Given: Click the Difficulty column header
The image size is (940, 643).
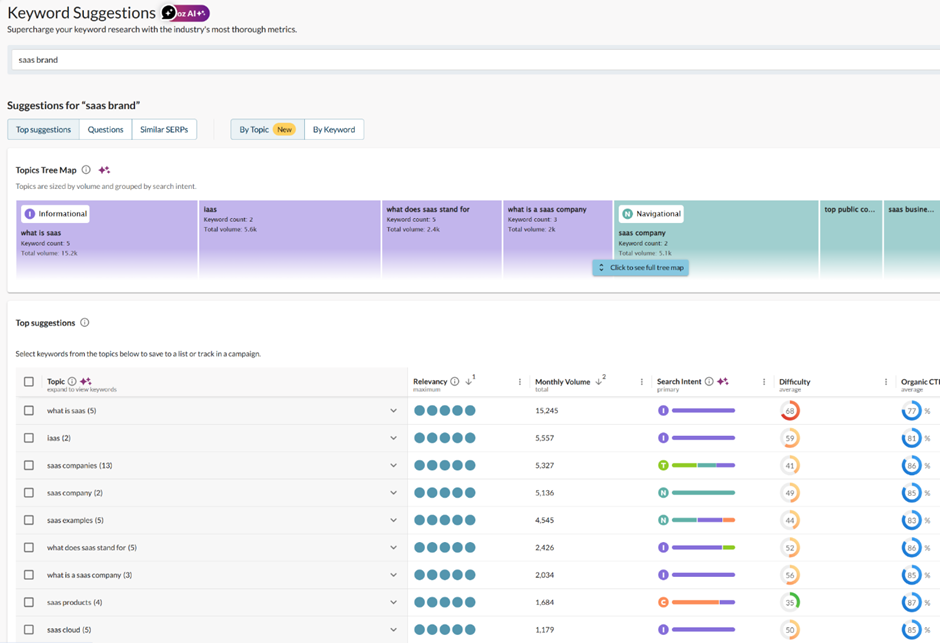Looking at the screenshot, I should (x=794, y=382).
